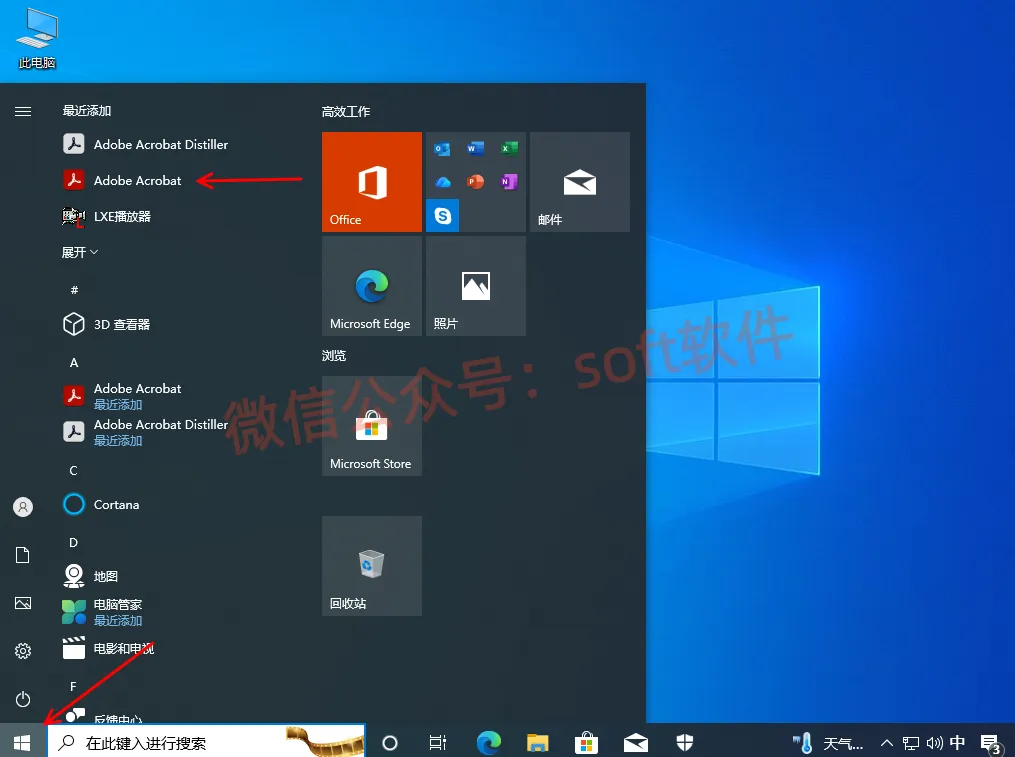Screen dimensions: 1015x757
Task: Launch Adobe Acrobat under letter A
Action: pos(122,396)
